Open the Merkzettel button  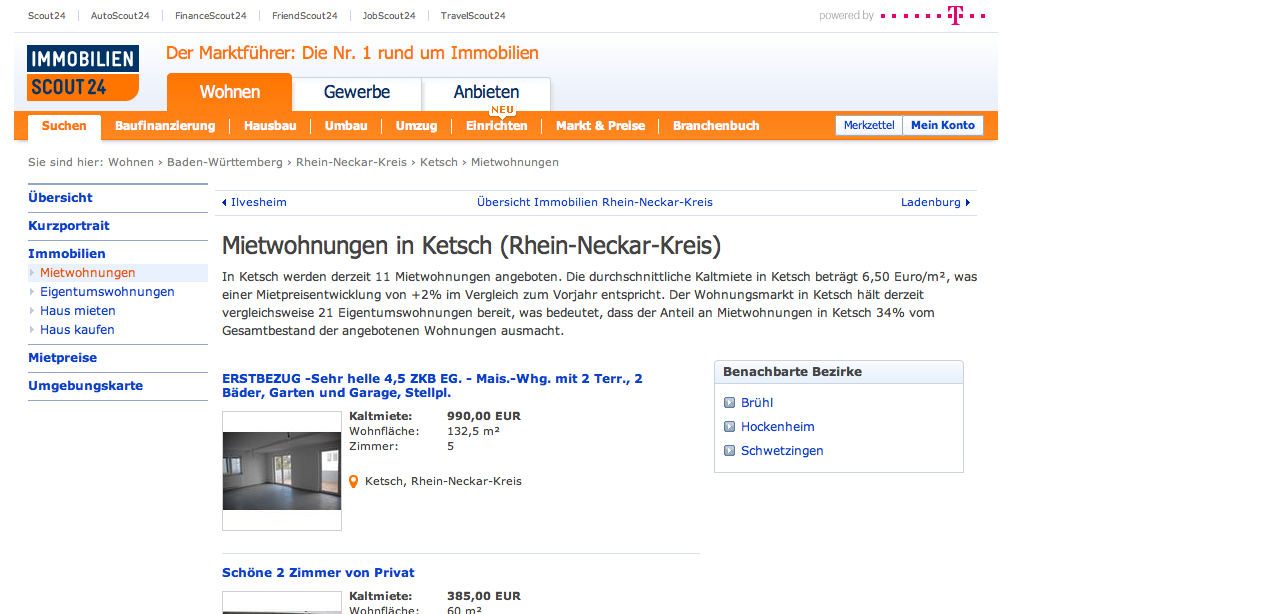coord(869,126)
